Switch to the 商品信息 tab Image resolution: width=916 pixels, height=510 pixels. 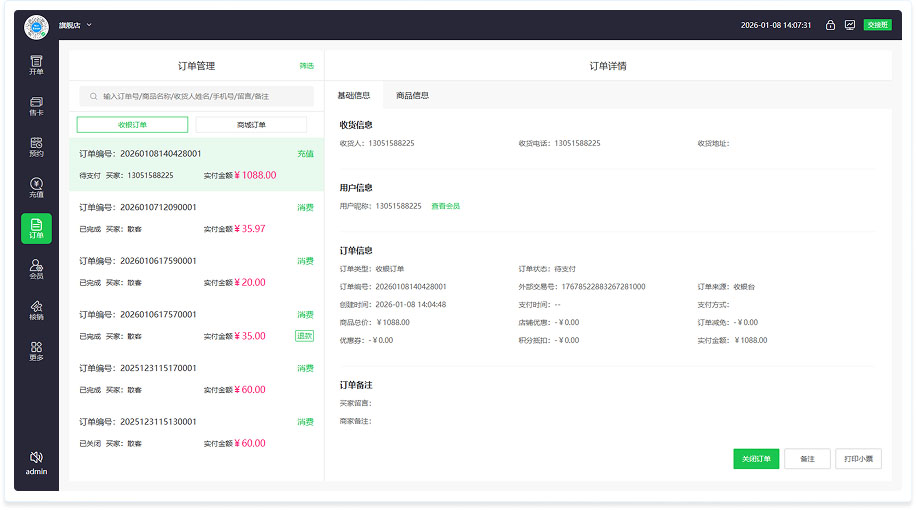point(412,96)
